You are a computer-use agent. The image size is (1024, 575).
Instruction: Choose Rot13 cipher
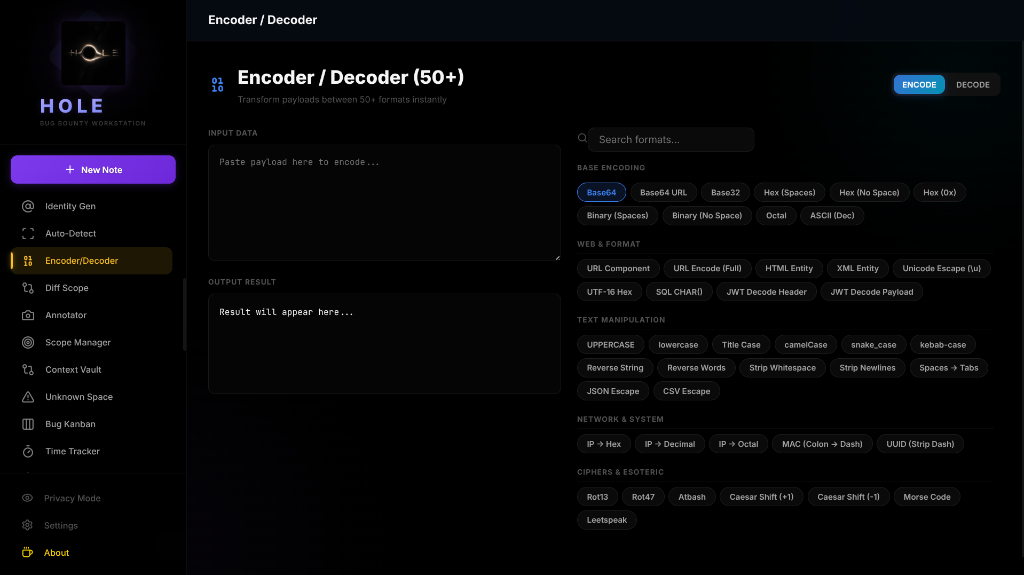(597, 497)
